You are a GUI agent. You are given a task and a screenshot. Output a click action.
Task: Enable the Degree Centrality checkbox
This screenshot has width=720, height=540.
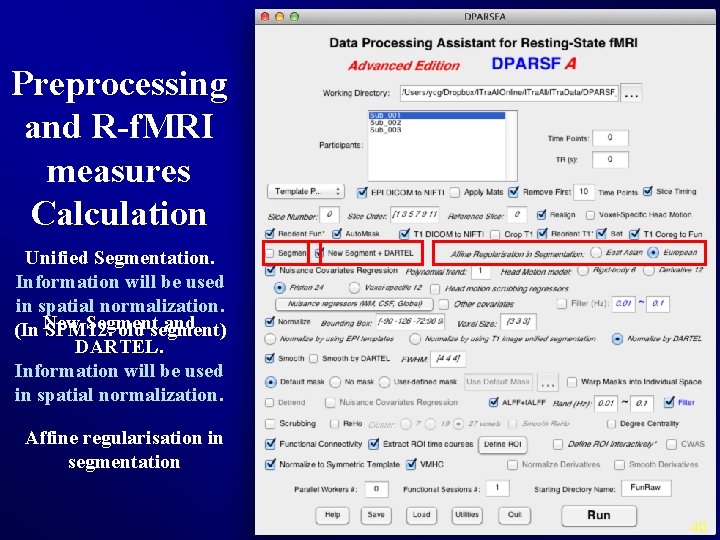(x=611, y=423)
